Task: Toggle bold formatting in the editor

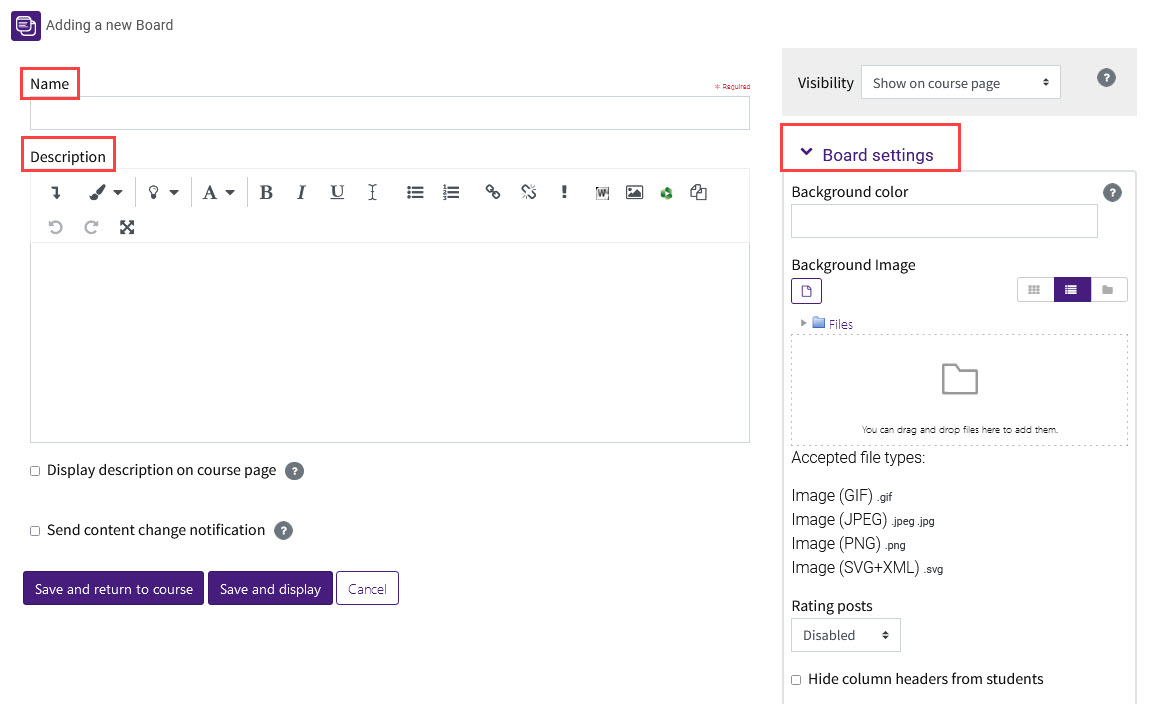Action: tap(266, 191)
